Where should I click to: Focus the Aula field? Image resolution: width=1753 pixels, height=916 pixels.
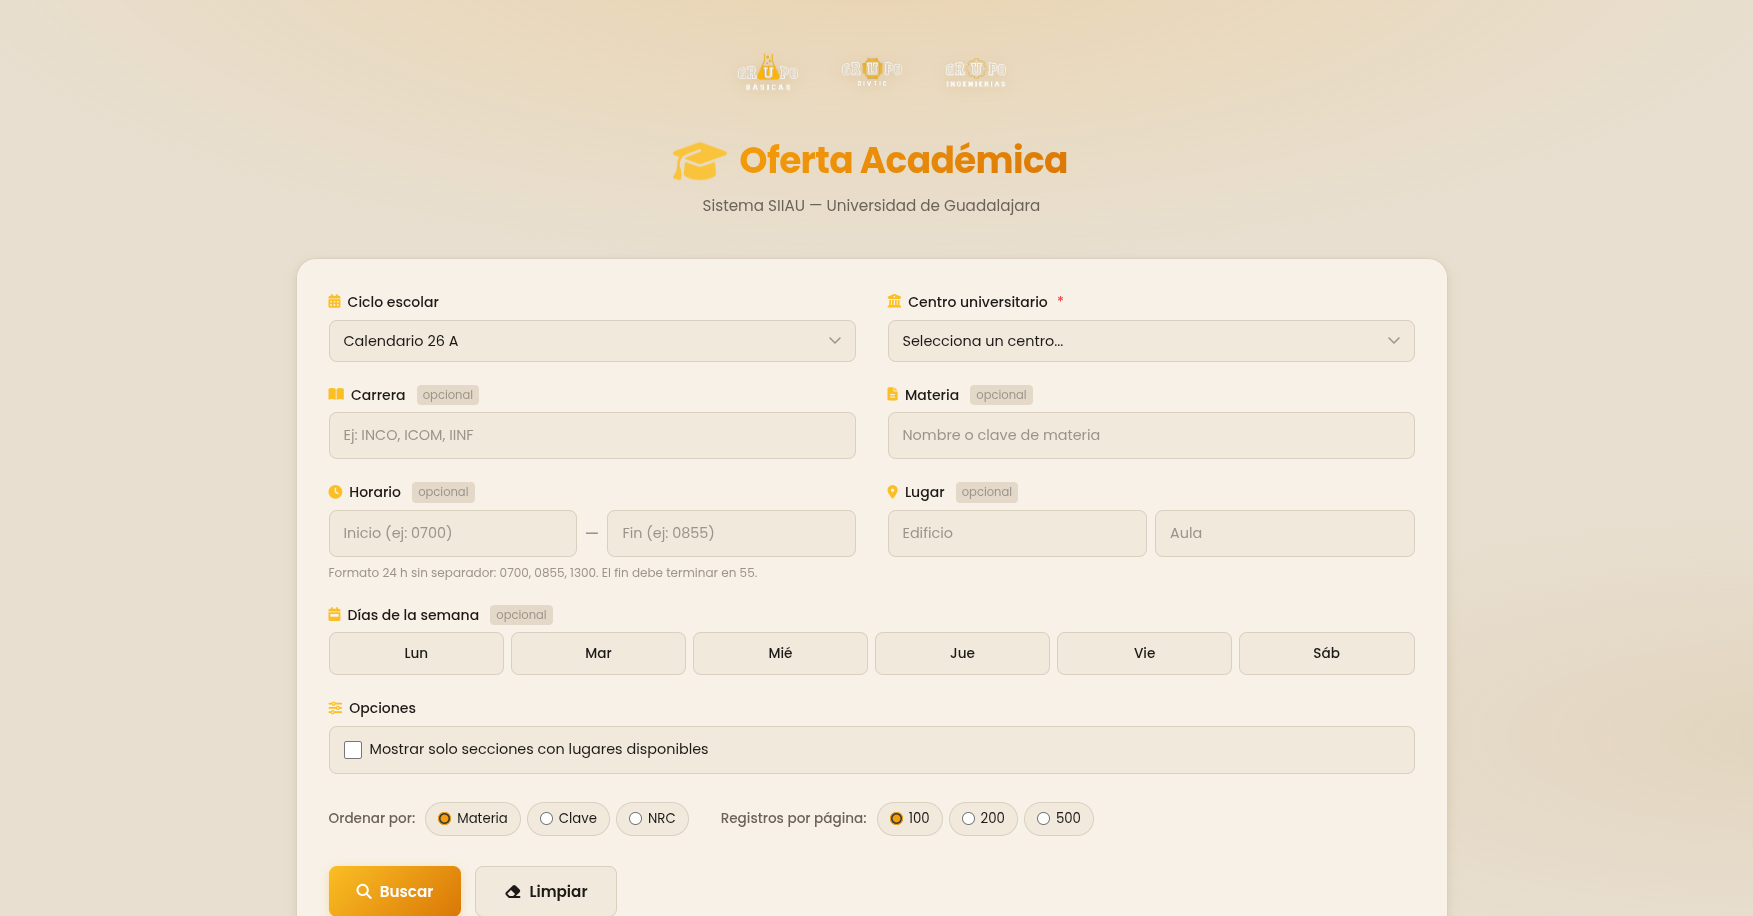point(1285,533)
